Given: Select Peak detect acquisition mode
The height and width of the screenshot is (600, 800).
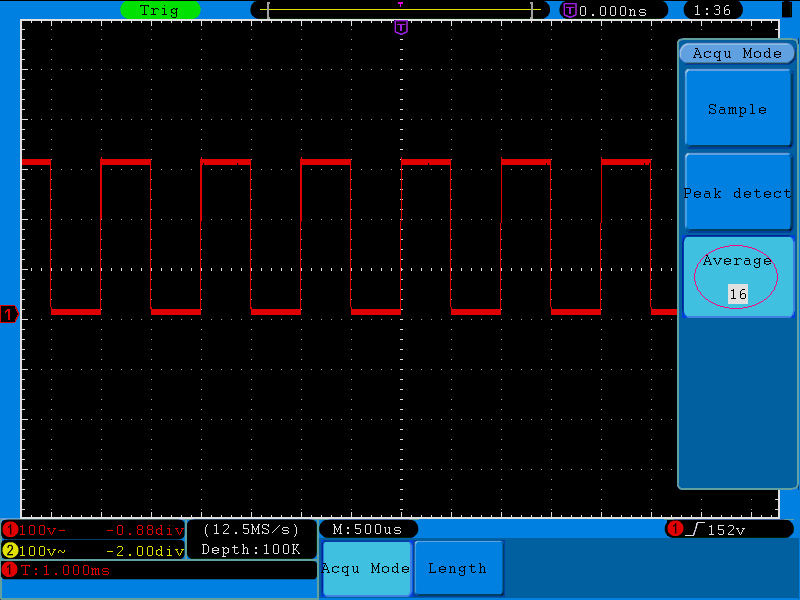Looking at the screenshot, I should (x=737, y=192).
